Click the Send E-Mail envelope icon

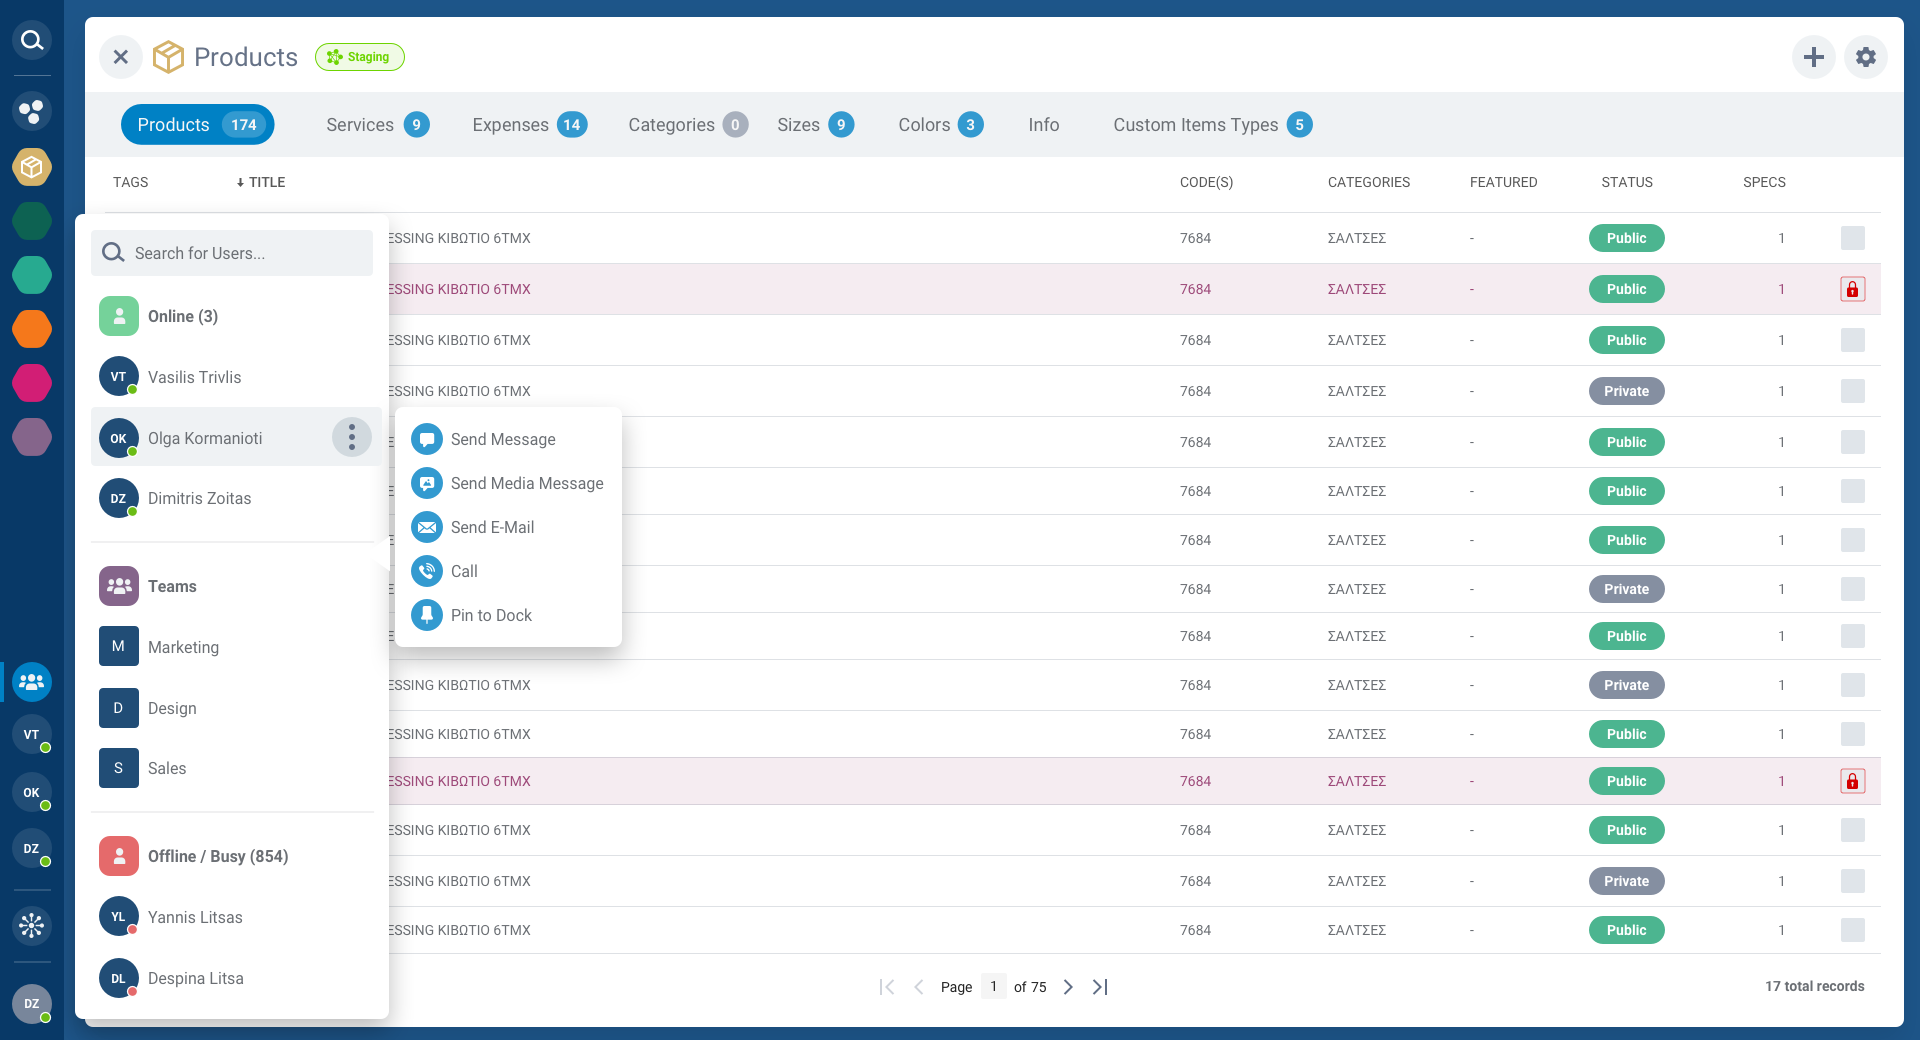coord(426,527)
